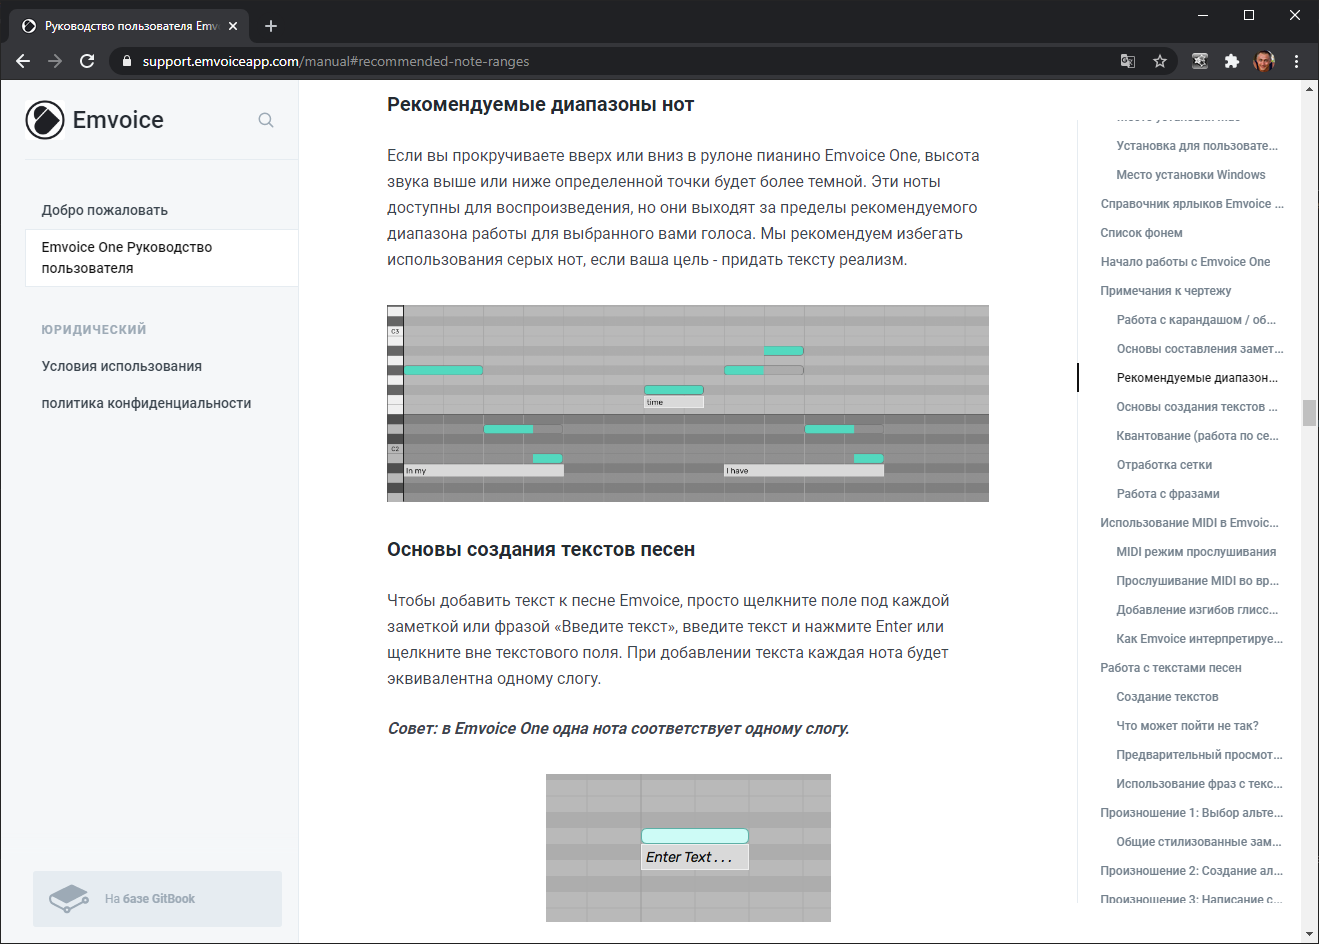Click the extension icon beside the puzzle

click(1200, 61)
